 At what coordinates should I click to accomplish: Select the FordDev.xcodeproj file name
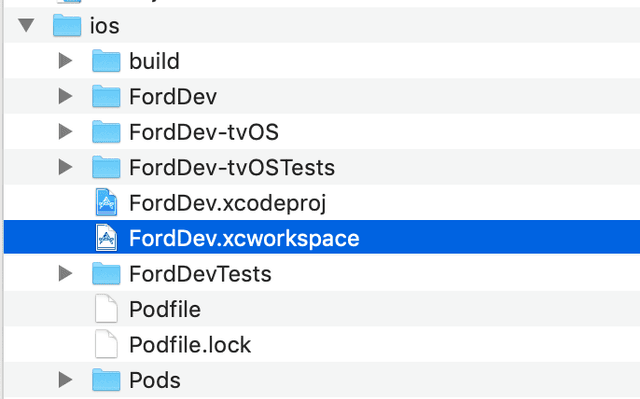pos(228,204)
